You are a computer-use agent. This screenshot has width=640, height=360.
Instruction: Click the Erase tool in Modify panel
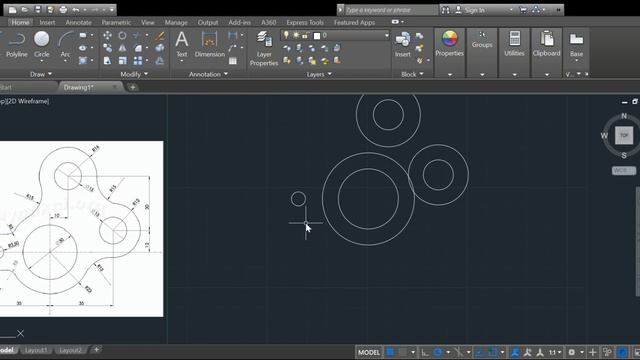pos(160,36)
